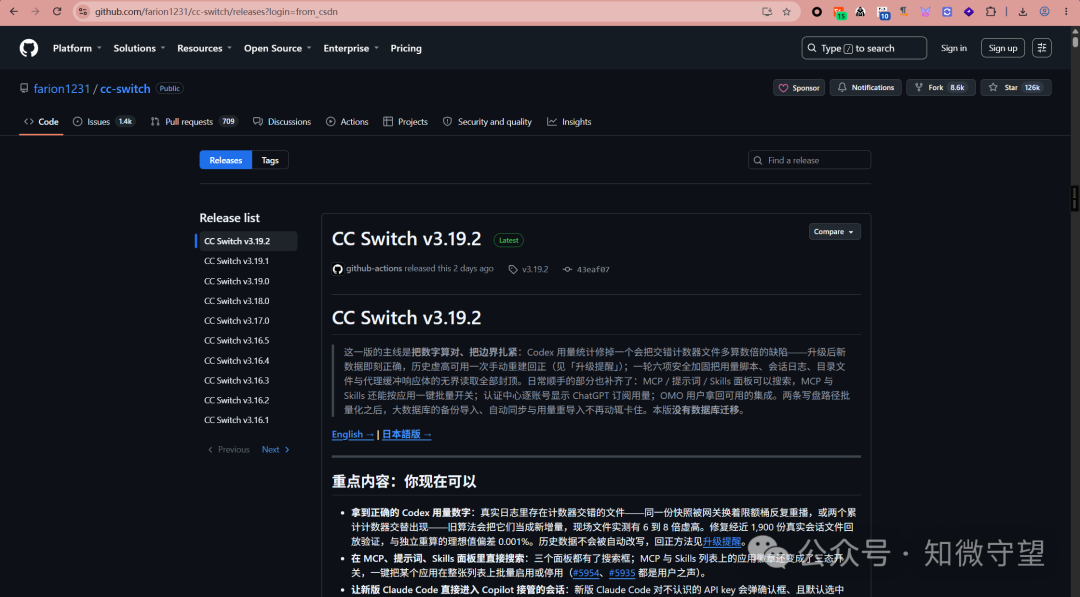
Task: Click the github-actions avatar icon
Action: pyautogui.click(x=338, y=269)
